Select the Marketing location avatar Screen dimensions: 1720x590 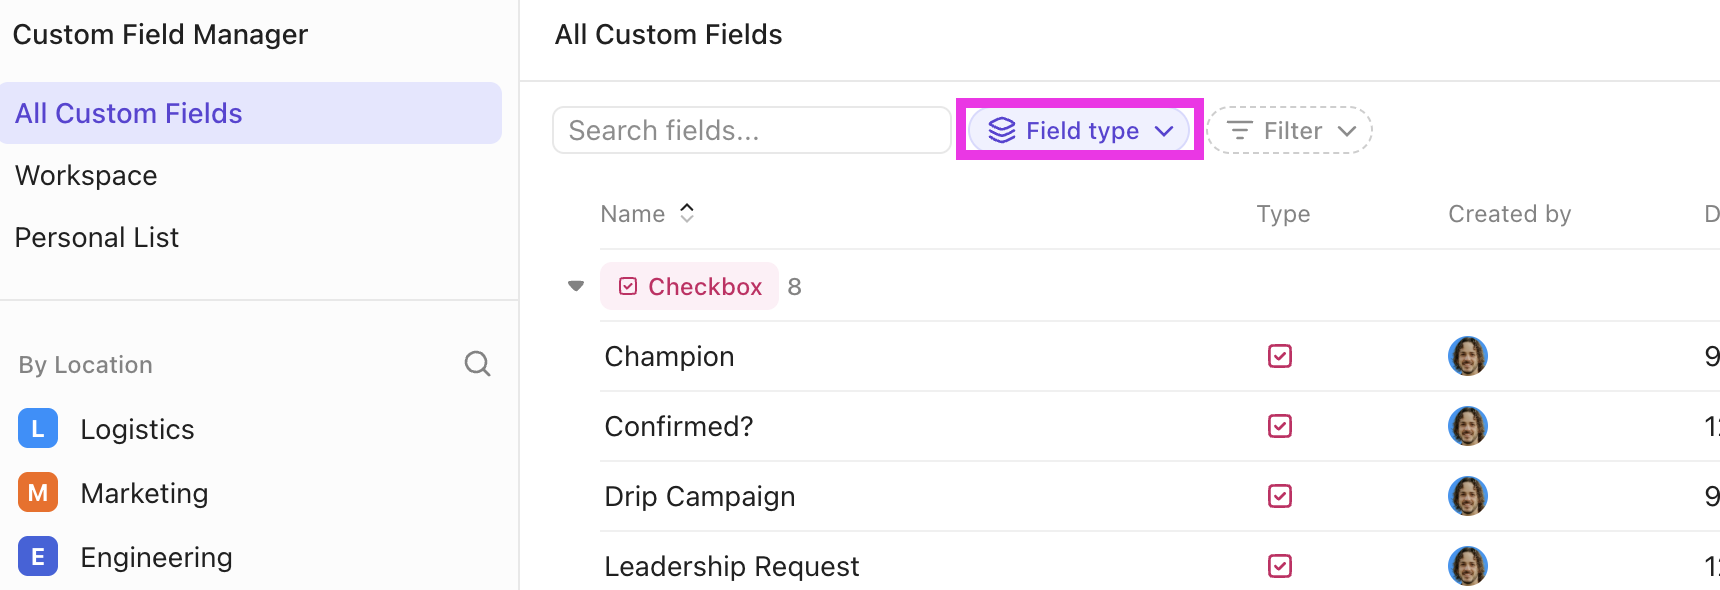[37, 492]
